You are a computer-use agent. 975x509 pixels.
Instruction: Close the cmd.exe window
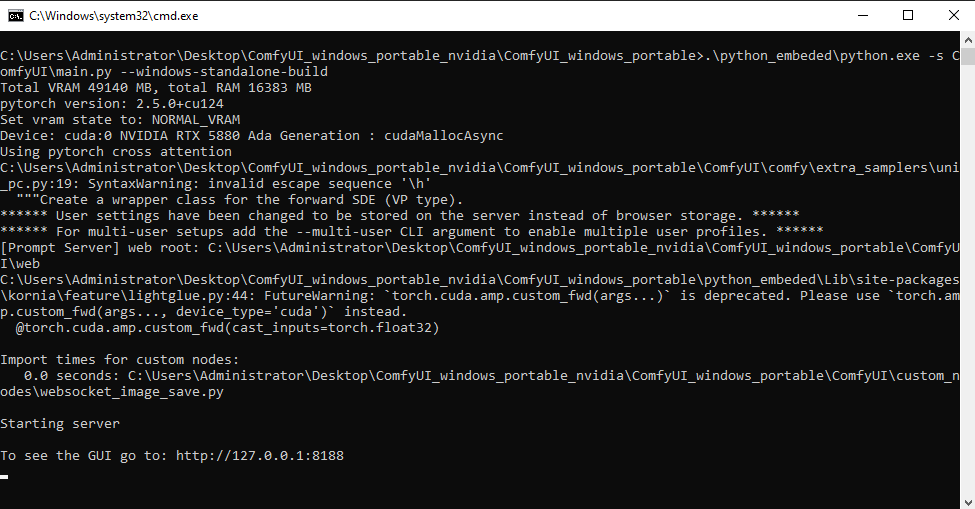953,15
